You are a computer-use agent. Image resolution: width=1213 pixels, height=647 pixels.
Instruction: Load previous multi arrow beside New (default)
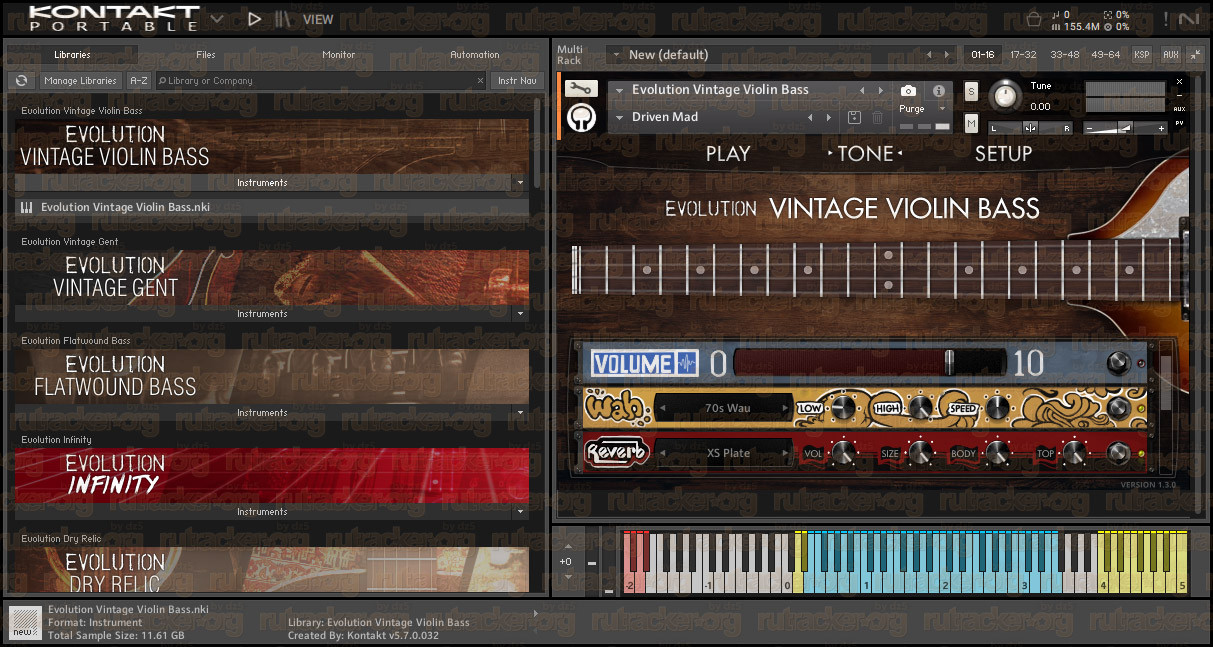tap(929, 55)
